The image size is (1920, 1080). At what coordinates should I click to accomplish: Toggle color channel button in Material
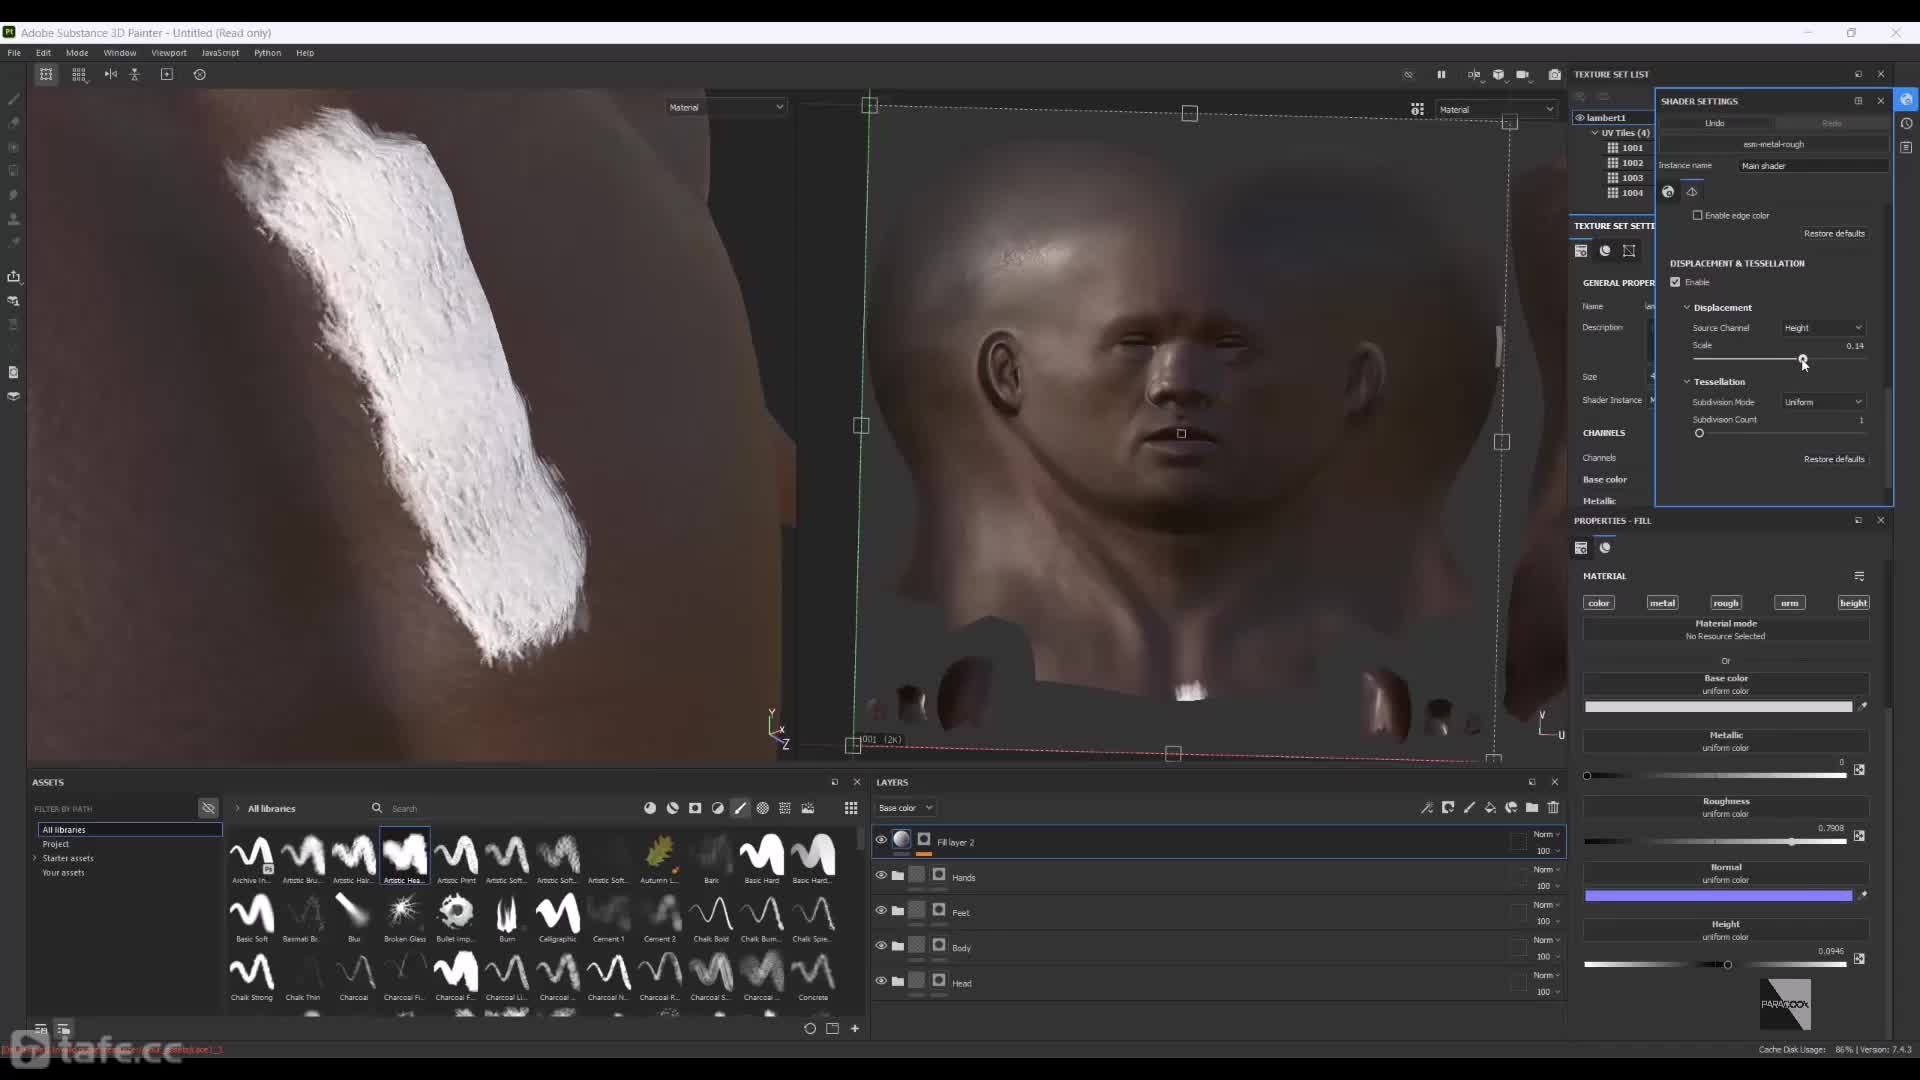click(1599, 603)
